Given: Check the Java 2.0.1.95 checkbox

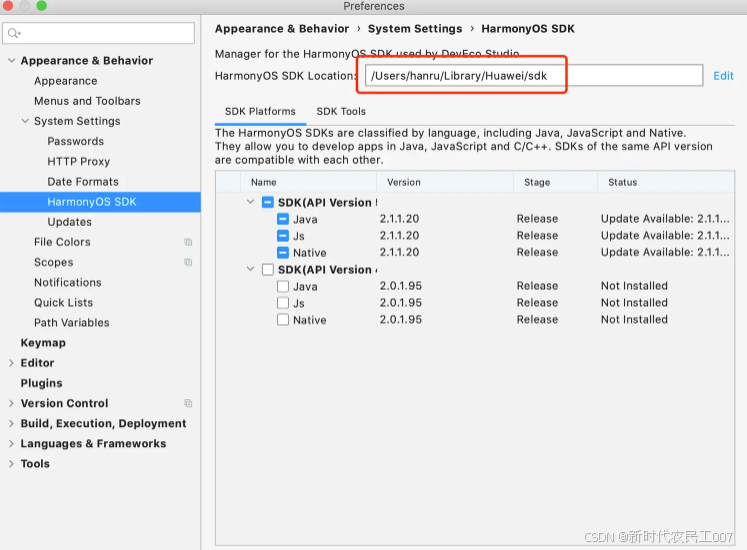Looking at the screenshot, I should [283, 286].
